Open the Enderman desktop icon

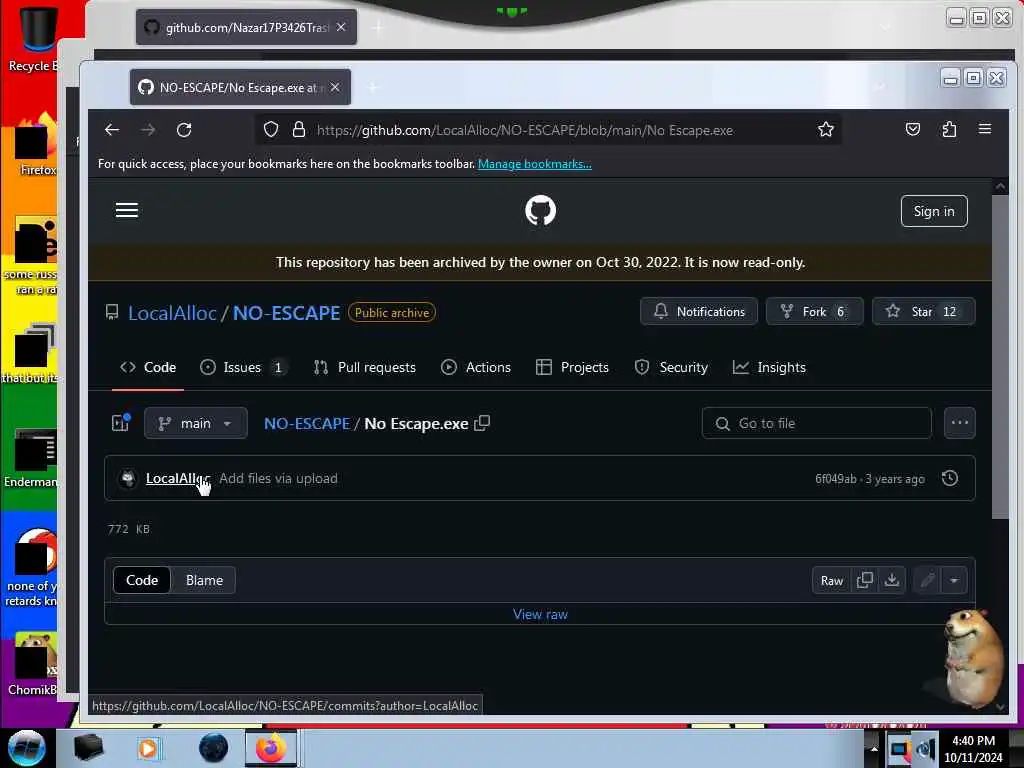coord(33,458)
